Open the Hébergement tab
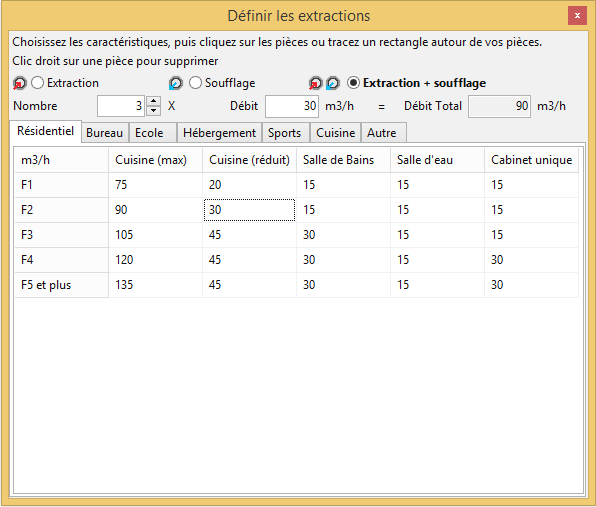596x507 pixels. pos(219,133)
